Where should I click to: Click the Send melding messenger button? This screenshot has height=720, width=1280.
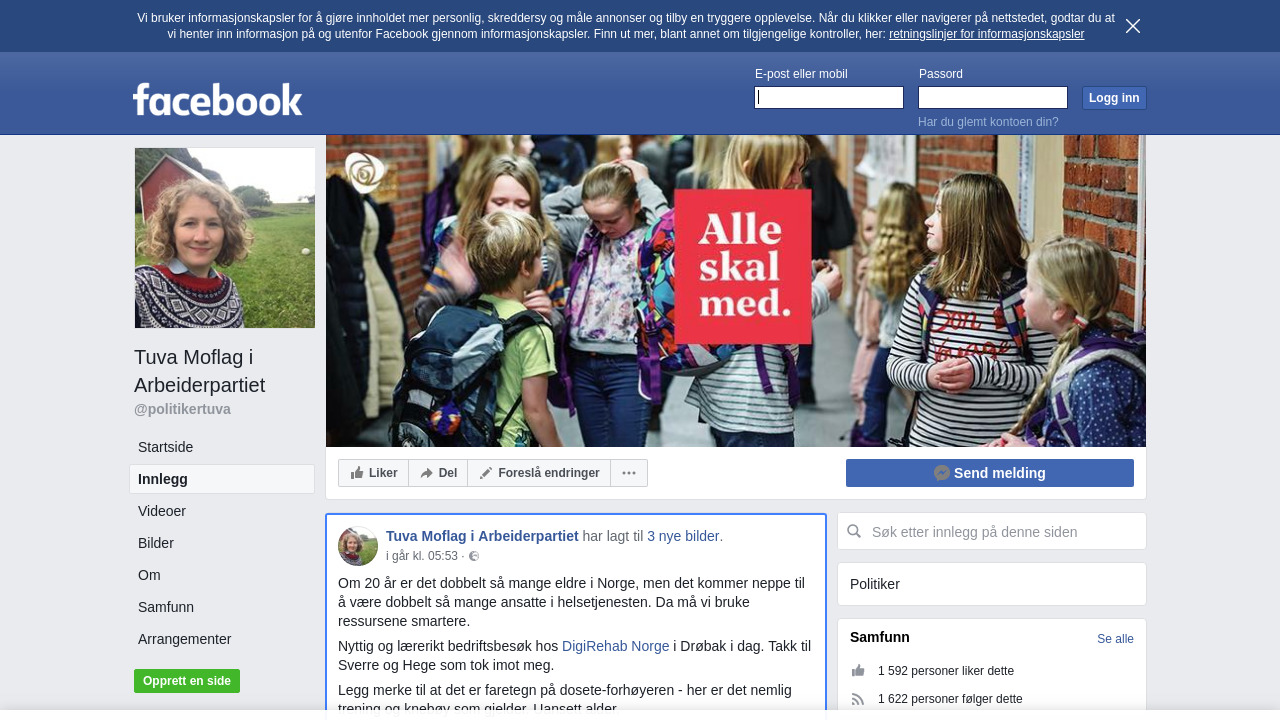[990, 473]
